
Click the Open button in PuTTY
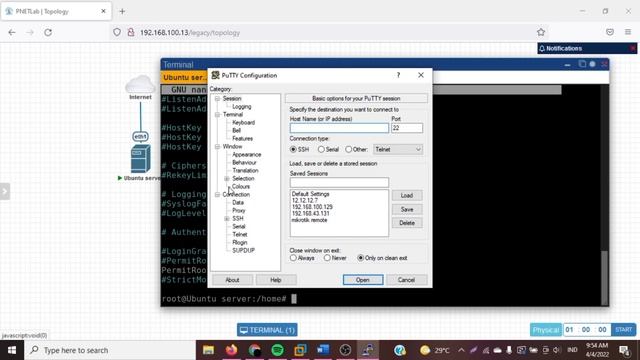pyautogui.click(x=363, y=280)
